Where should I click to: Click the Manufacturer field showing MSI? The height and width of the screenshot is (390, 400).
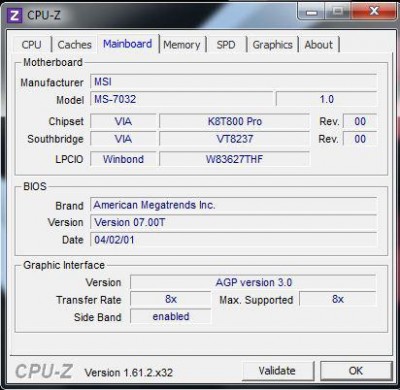click(x=234, y=82)
